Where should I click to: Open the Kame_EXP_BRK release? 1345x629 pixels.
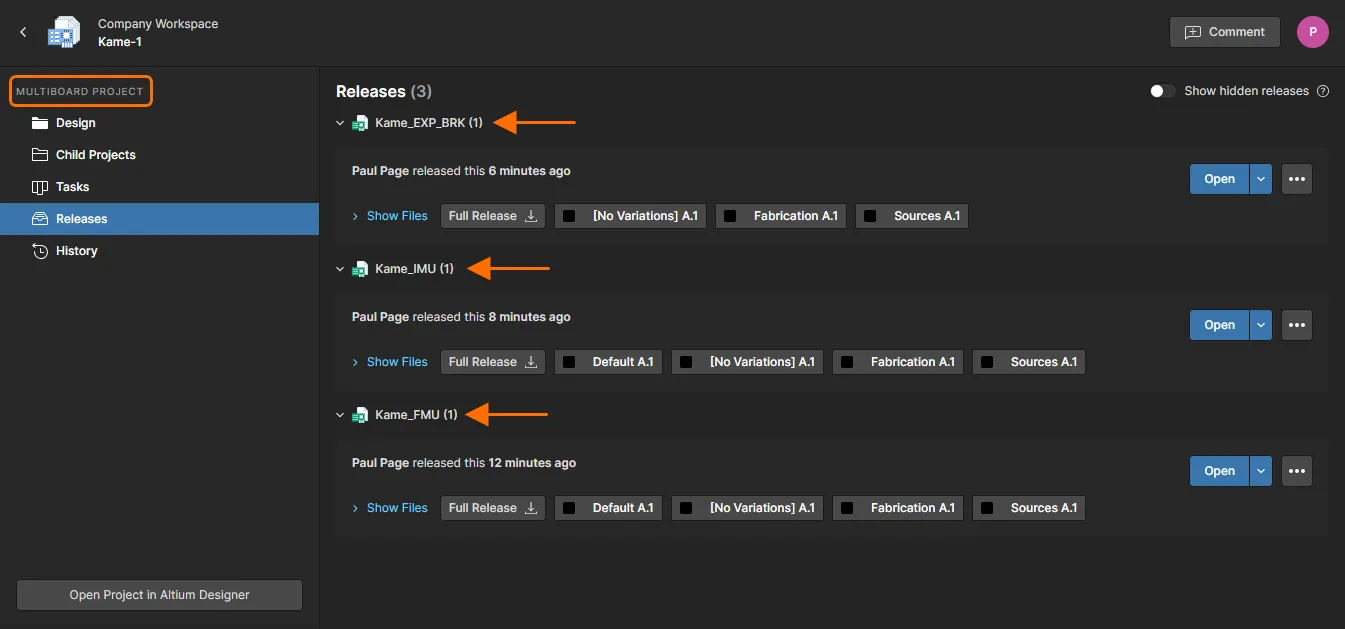pos(1219,179)
